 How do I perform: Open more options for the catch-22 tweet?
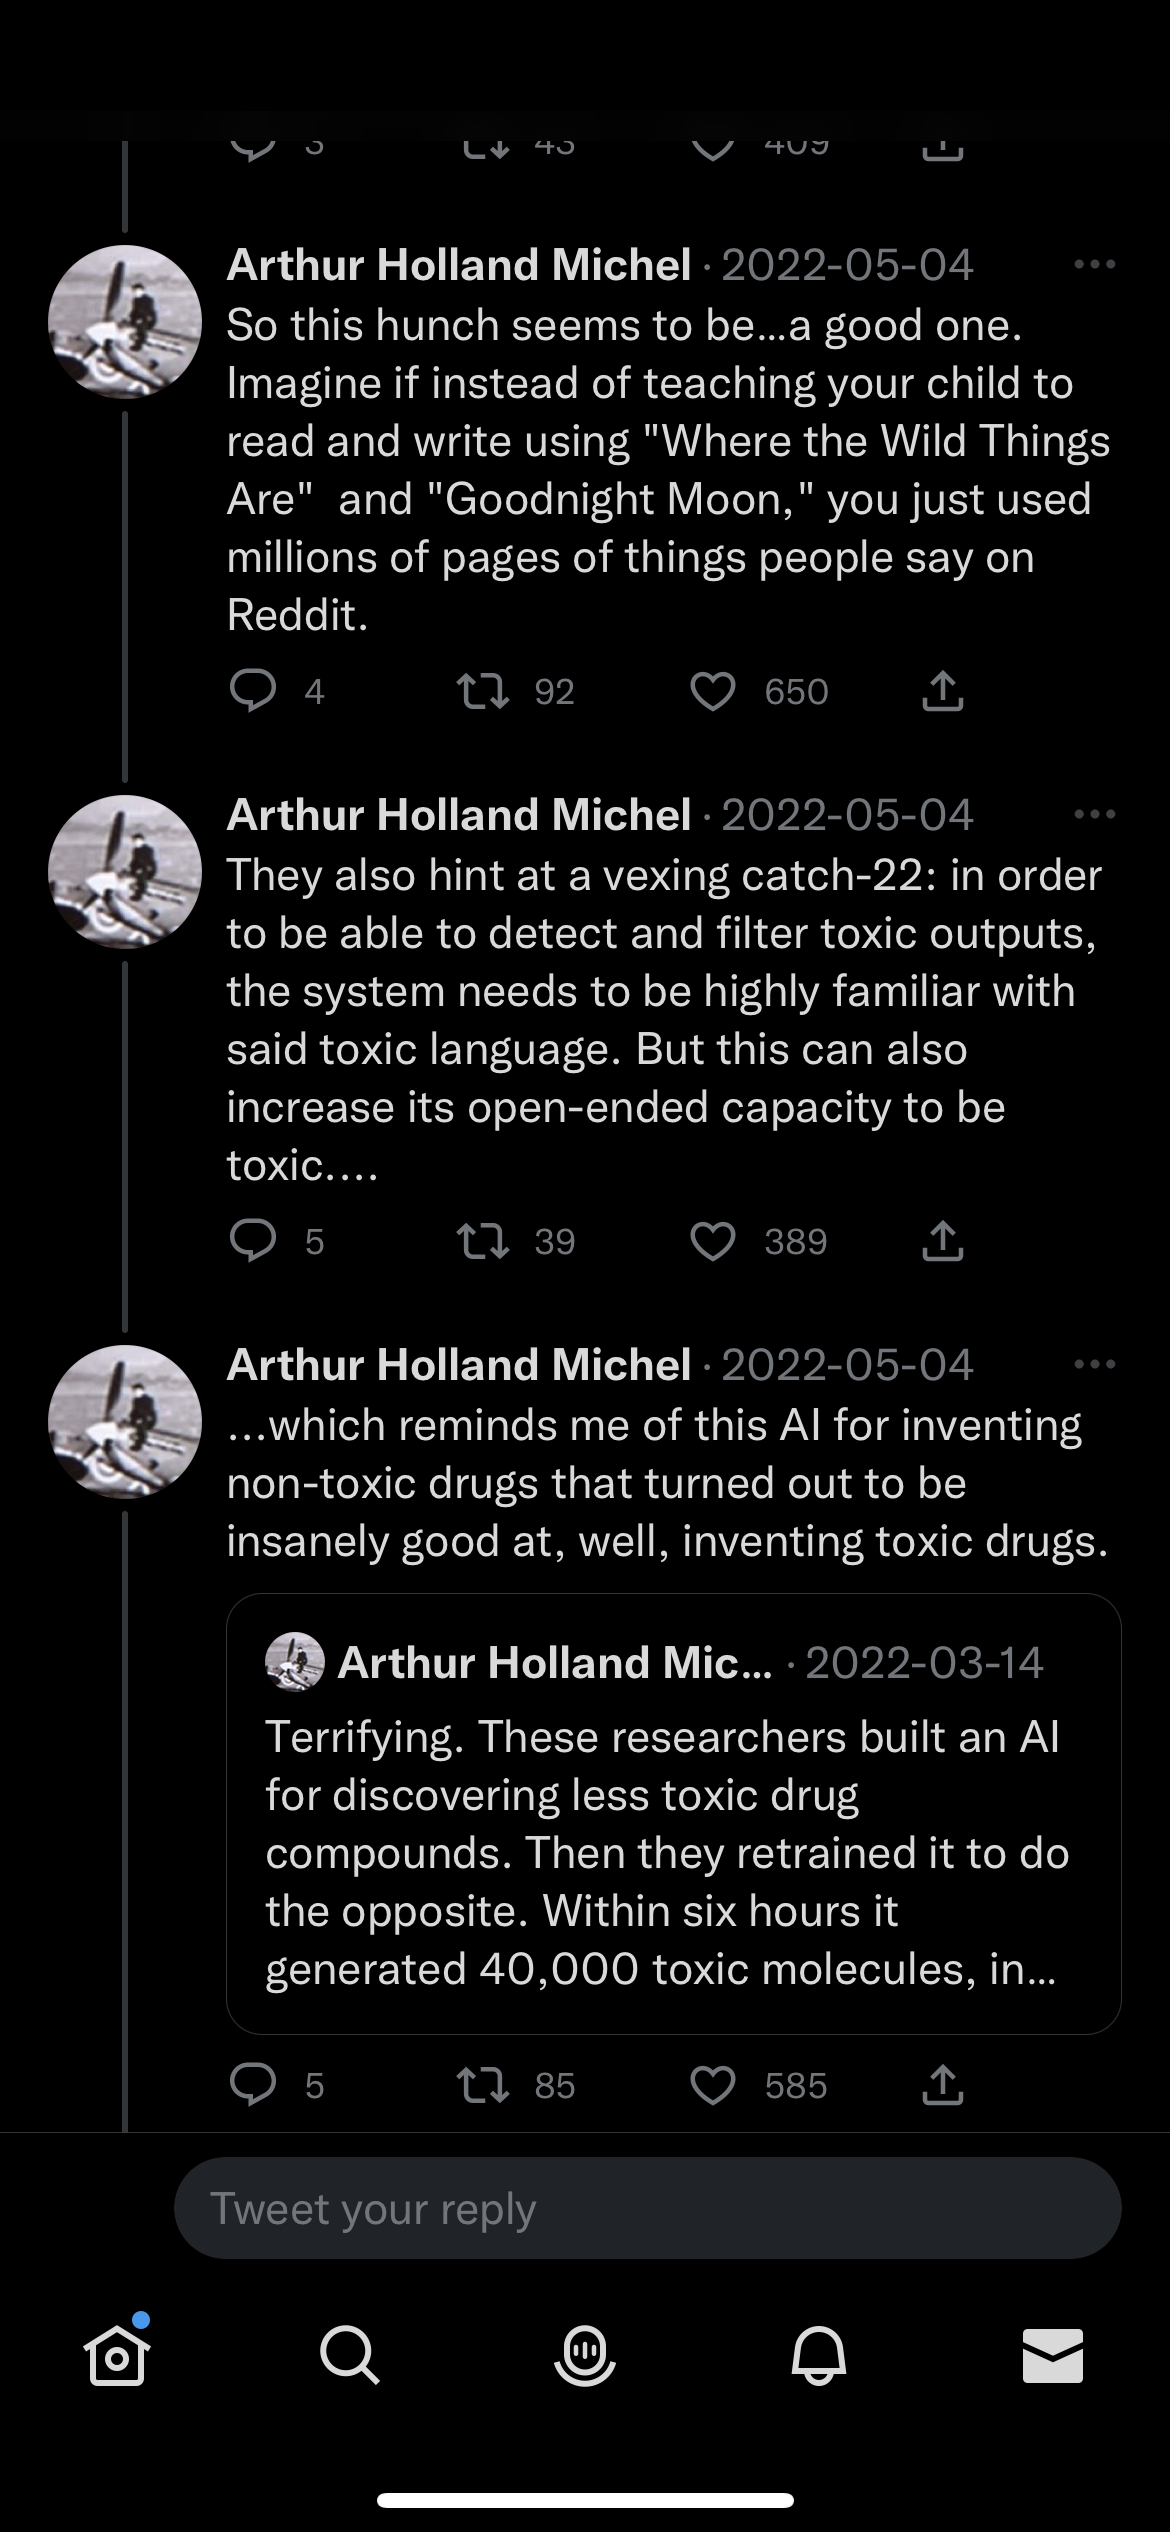[x=1094, y=815]
